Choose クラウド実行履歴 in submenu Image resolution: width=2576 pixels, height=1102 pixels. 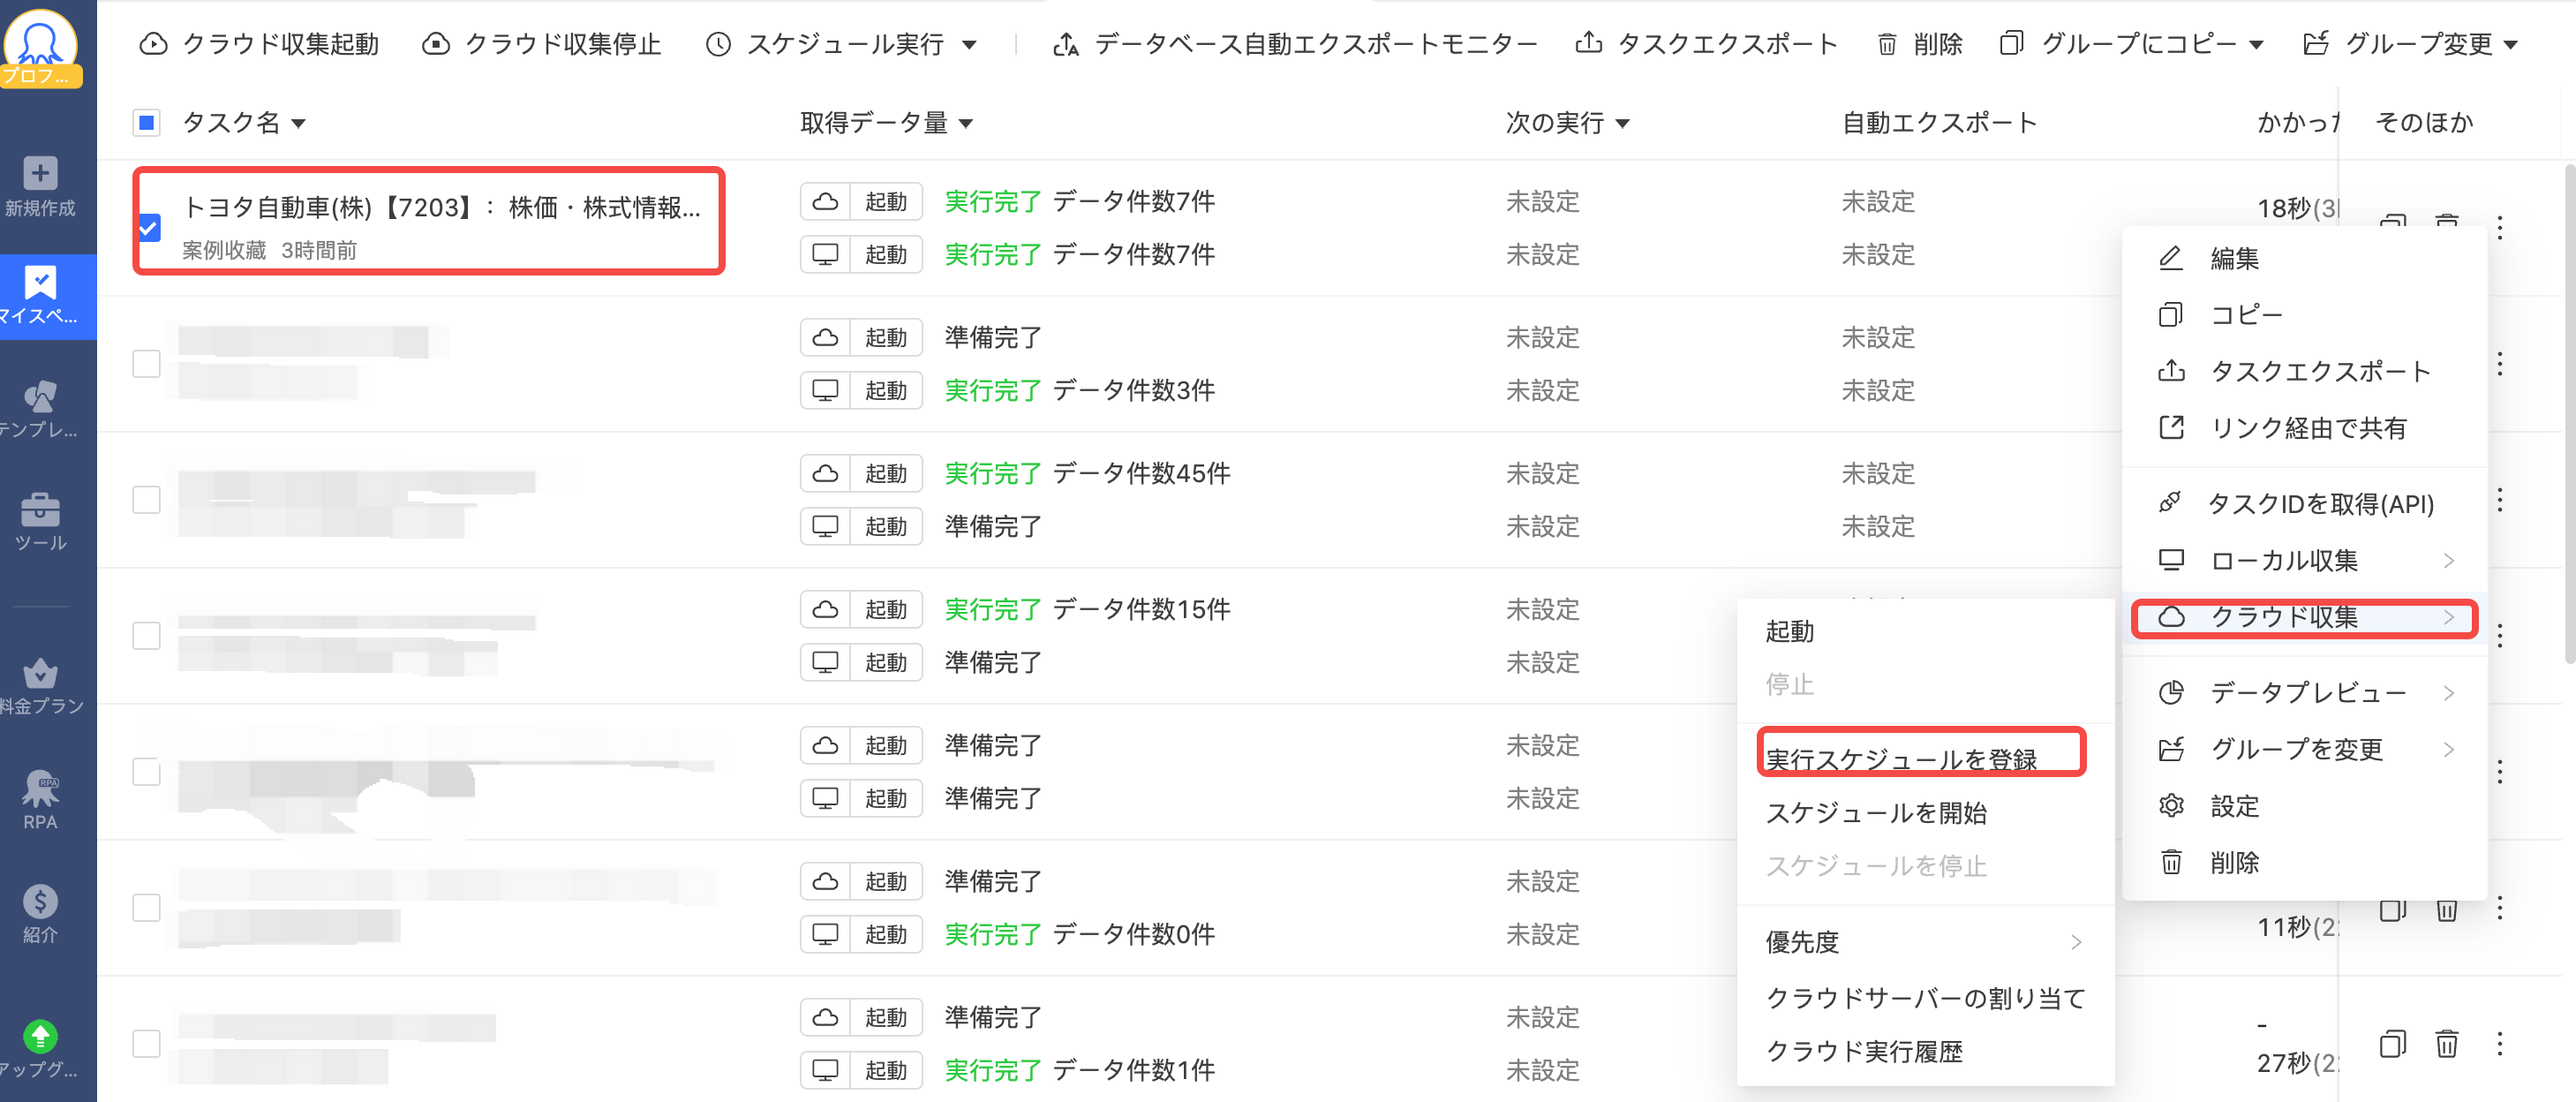pyautogui.click(x=1924, y=1052)
